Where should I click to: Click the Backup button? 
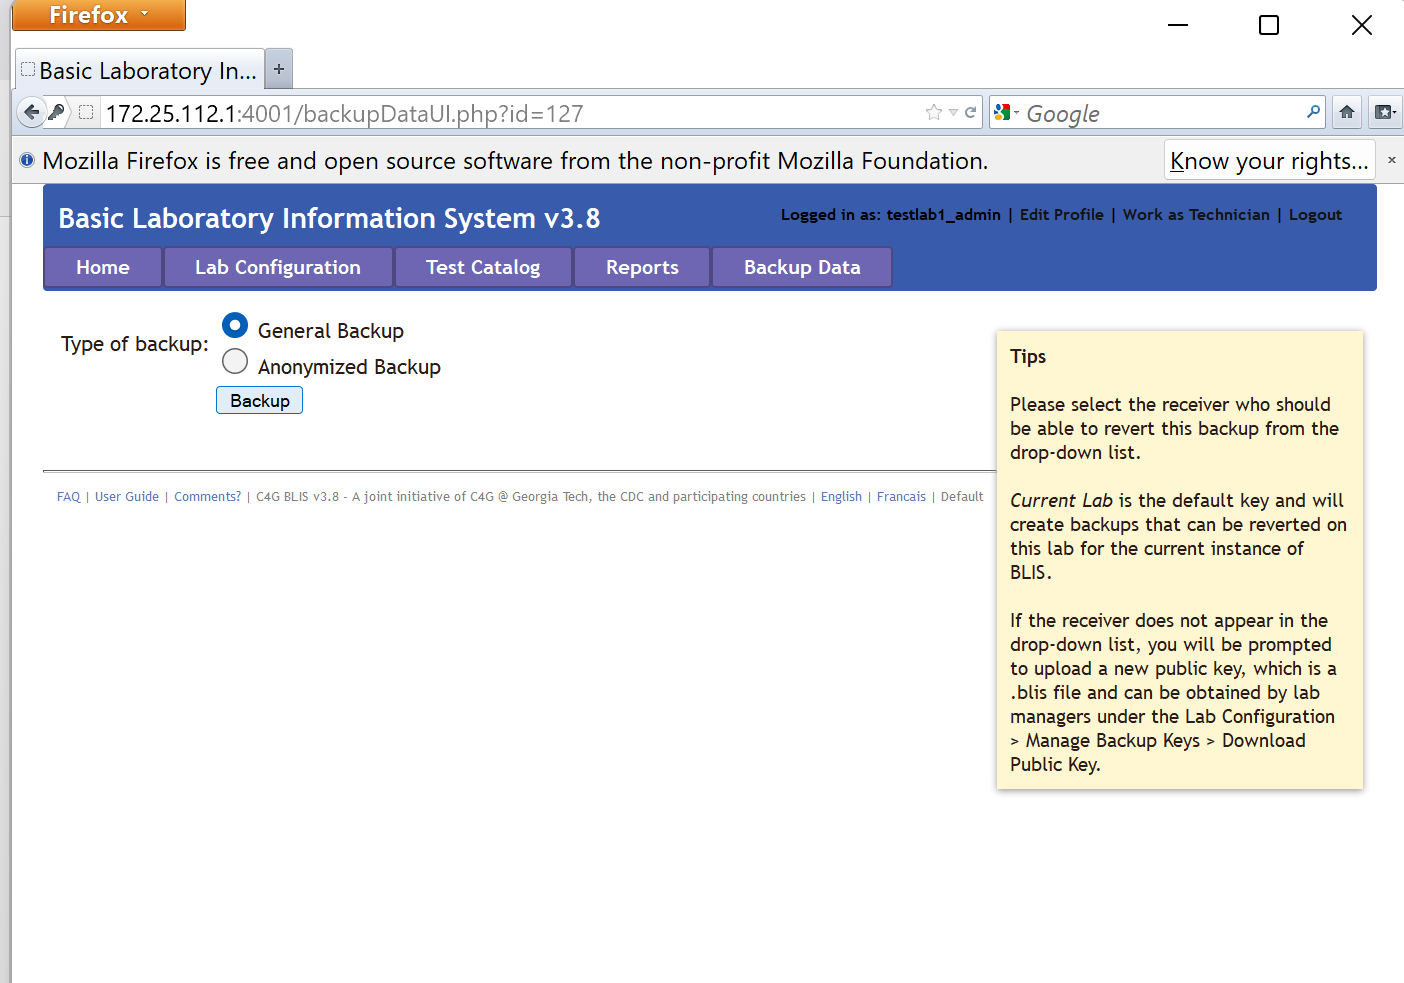point(260,400)
